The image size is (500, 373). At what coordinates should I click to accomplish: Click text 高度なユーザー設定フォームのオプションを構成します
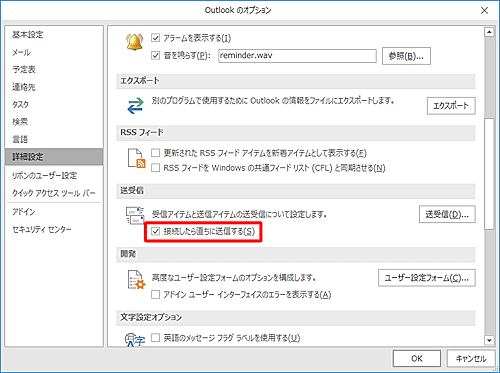point(234,278)
